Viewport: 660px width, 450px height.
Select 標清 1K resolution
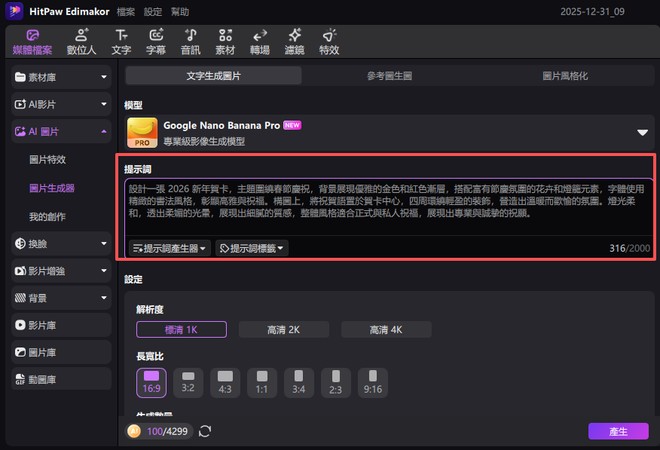[181, 330]
